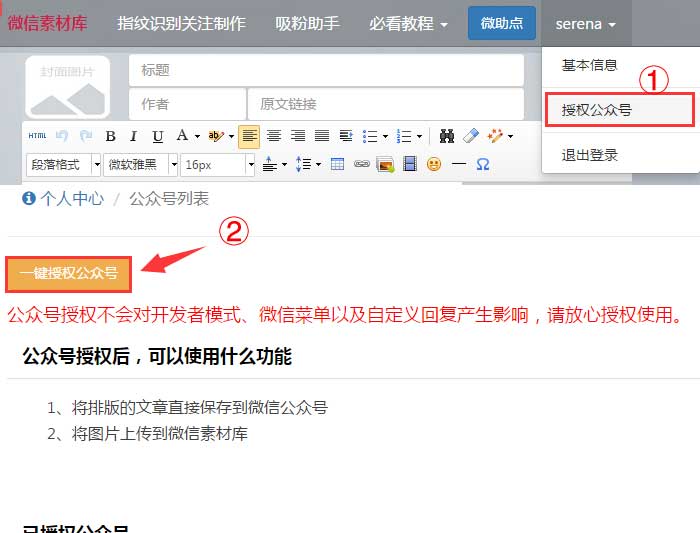Insert special character Omega
The image size is (700, 533).
[483, 164]
